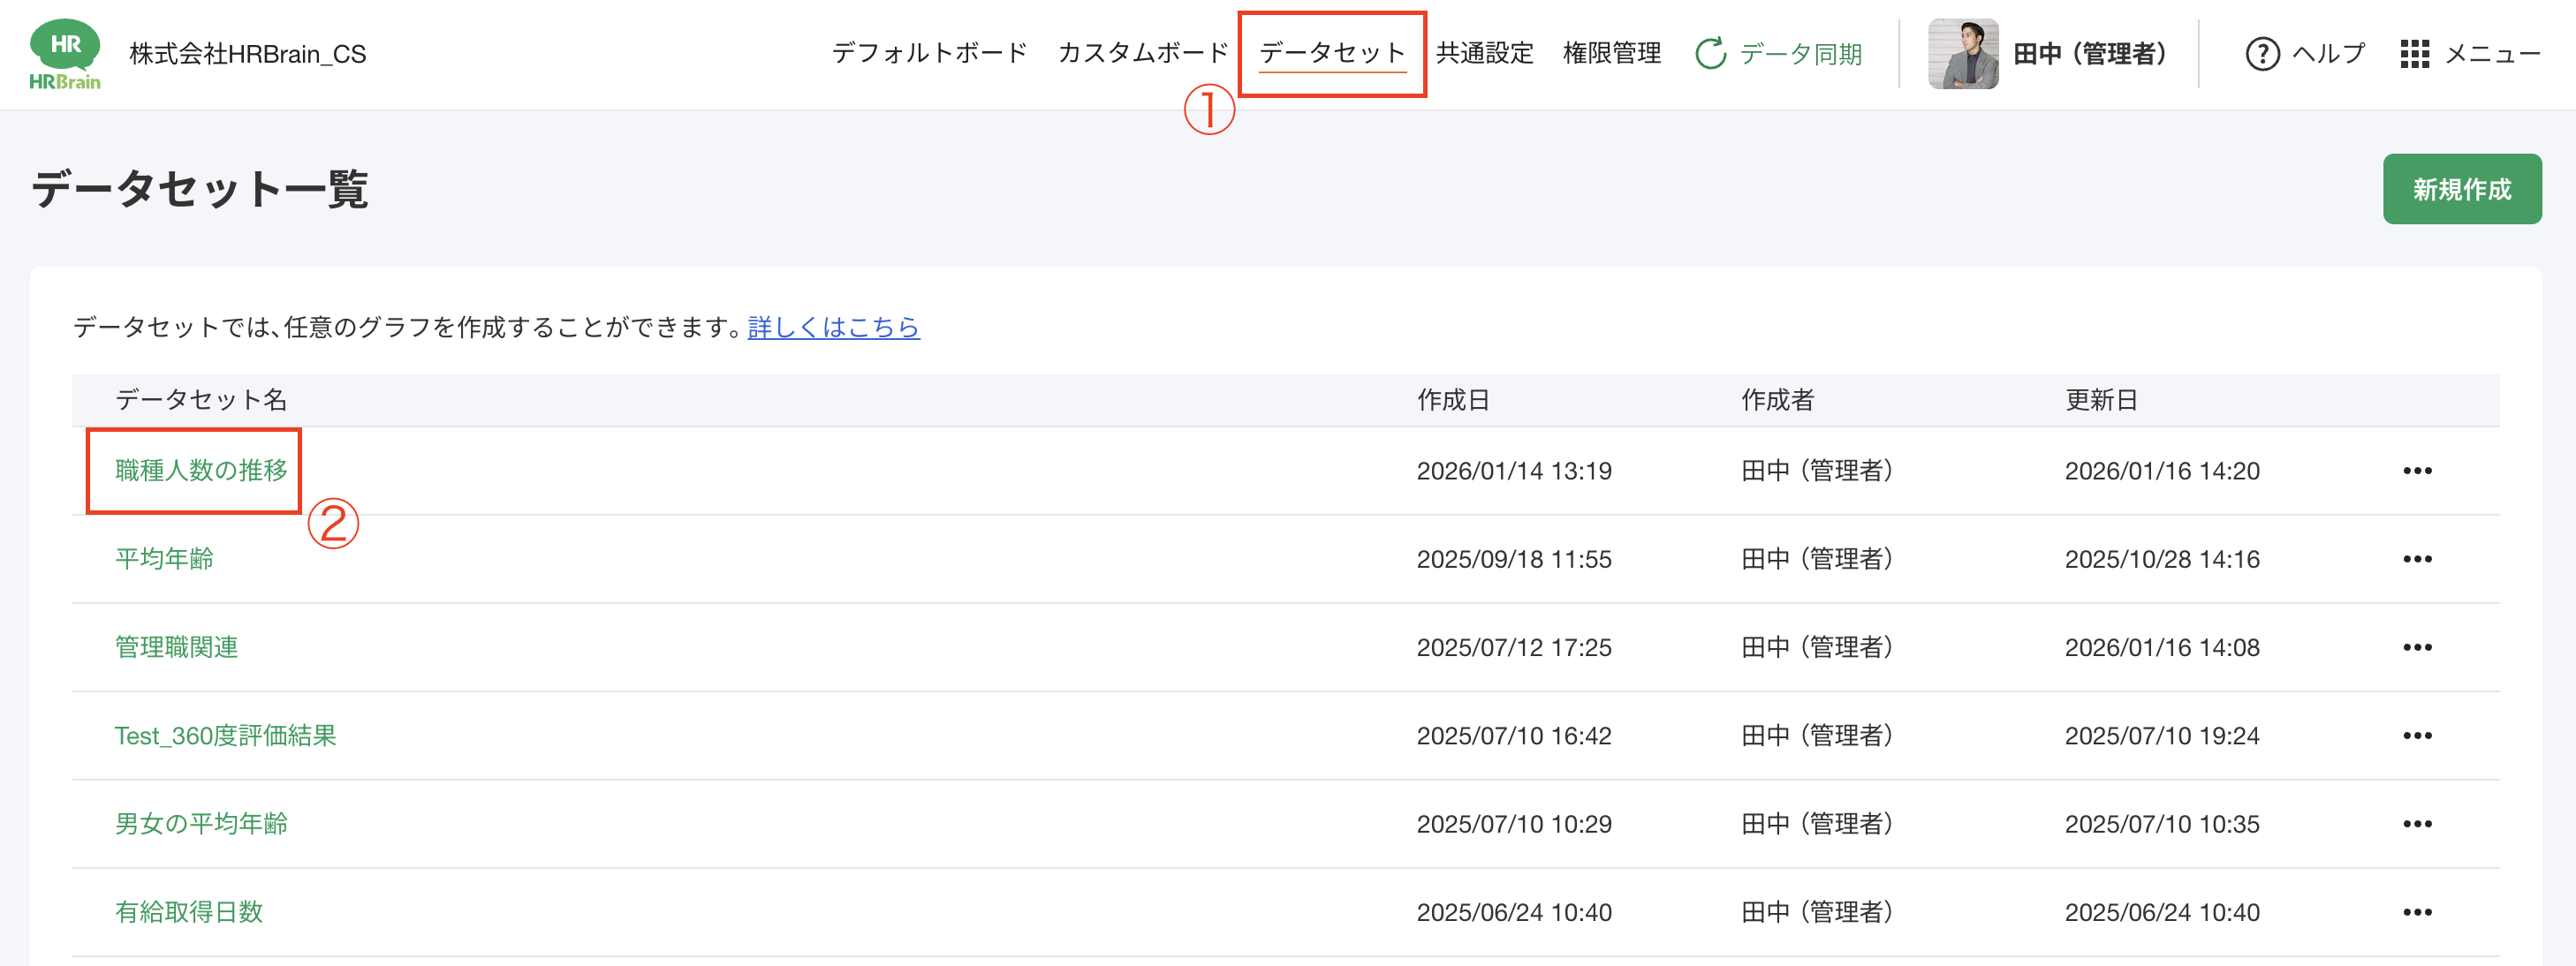Open the メニュー grid icon

tap(2415, 55)
